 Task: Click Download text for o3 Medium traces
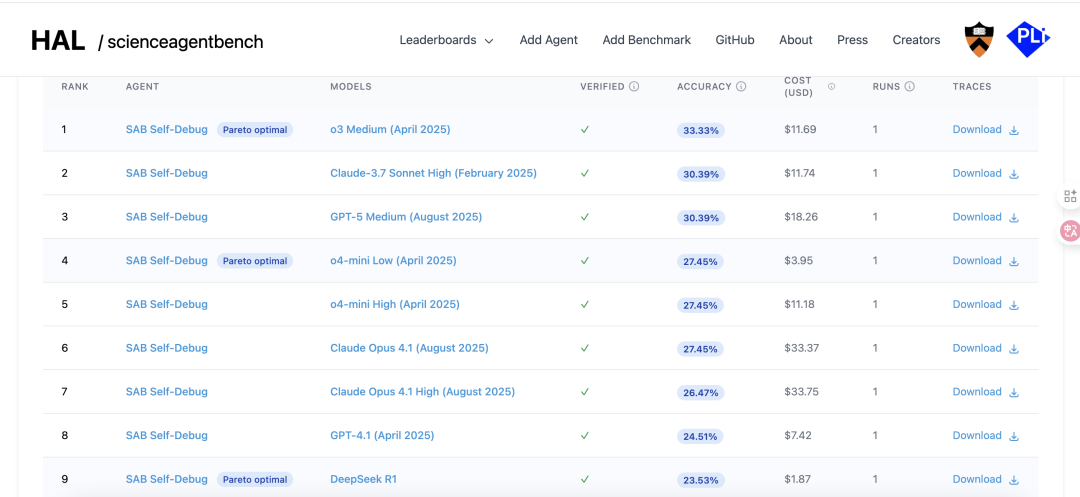977,129
